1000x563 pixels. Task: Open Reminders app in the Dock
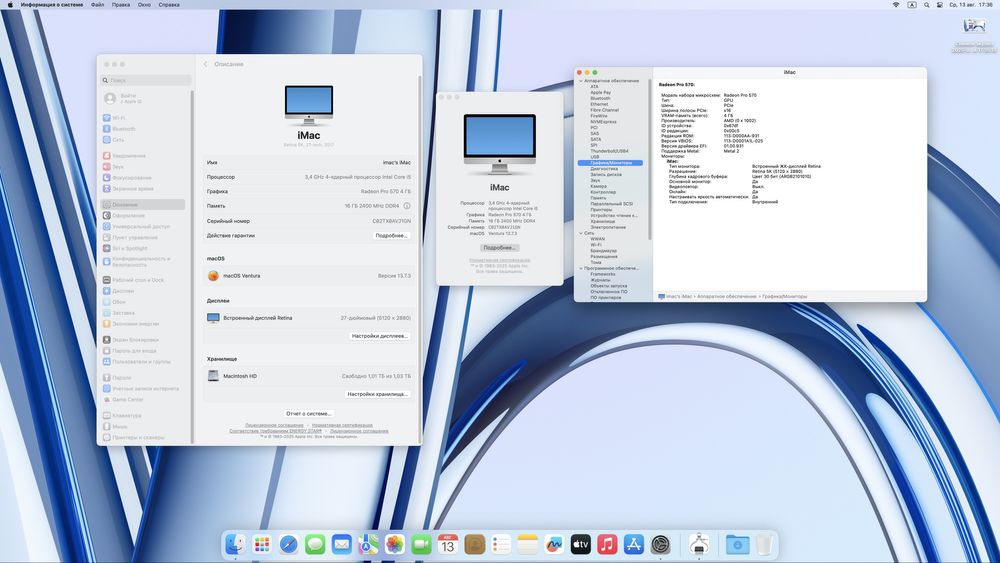tap(501, 545)
